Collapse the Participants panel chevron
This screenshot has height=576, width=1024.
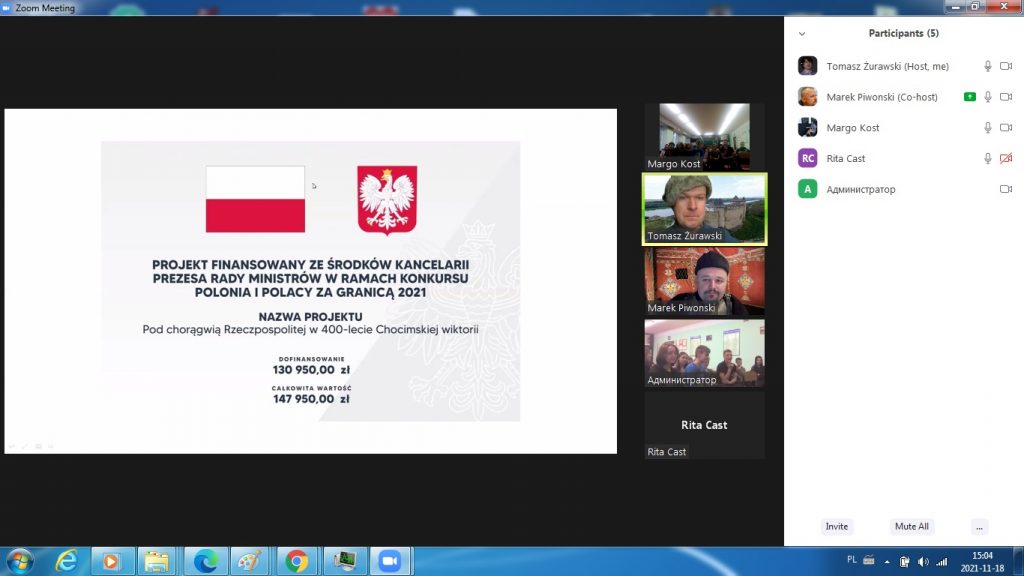[802, 33]
